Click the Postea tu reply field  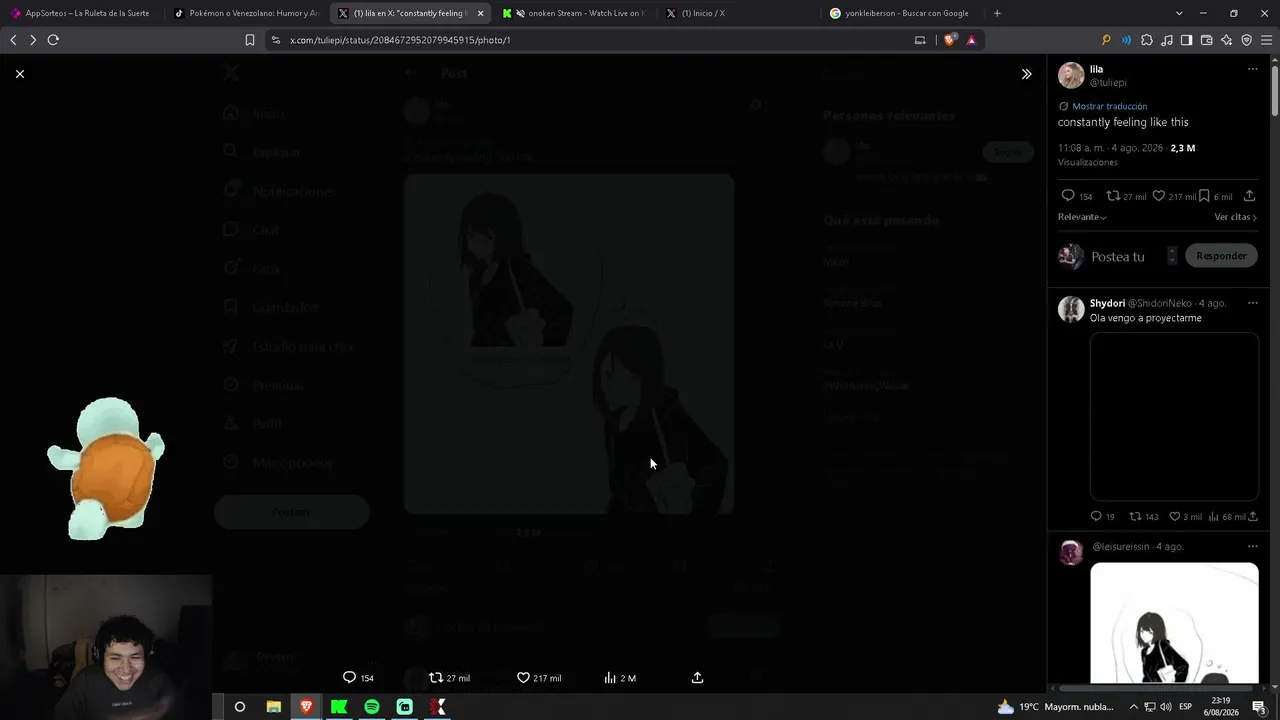click(1126, 256)
